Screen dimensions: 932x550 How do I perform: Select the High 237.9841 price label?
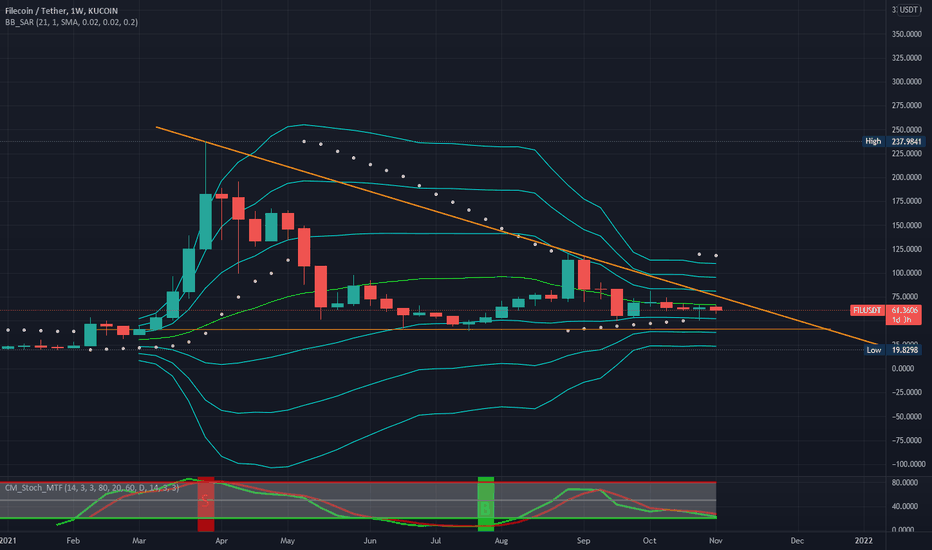coord(893,142)
